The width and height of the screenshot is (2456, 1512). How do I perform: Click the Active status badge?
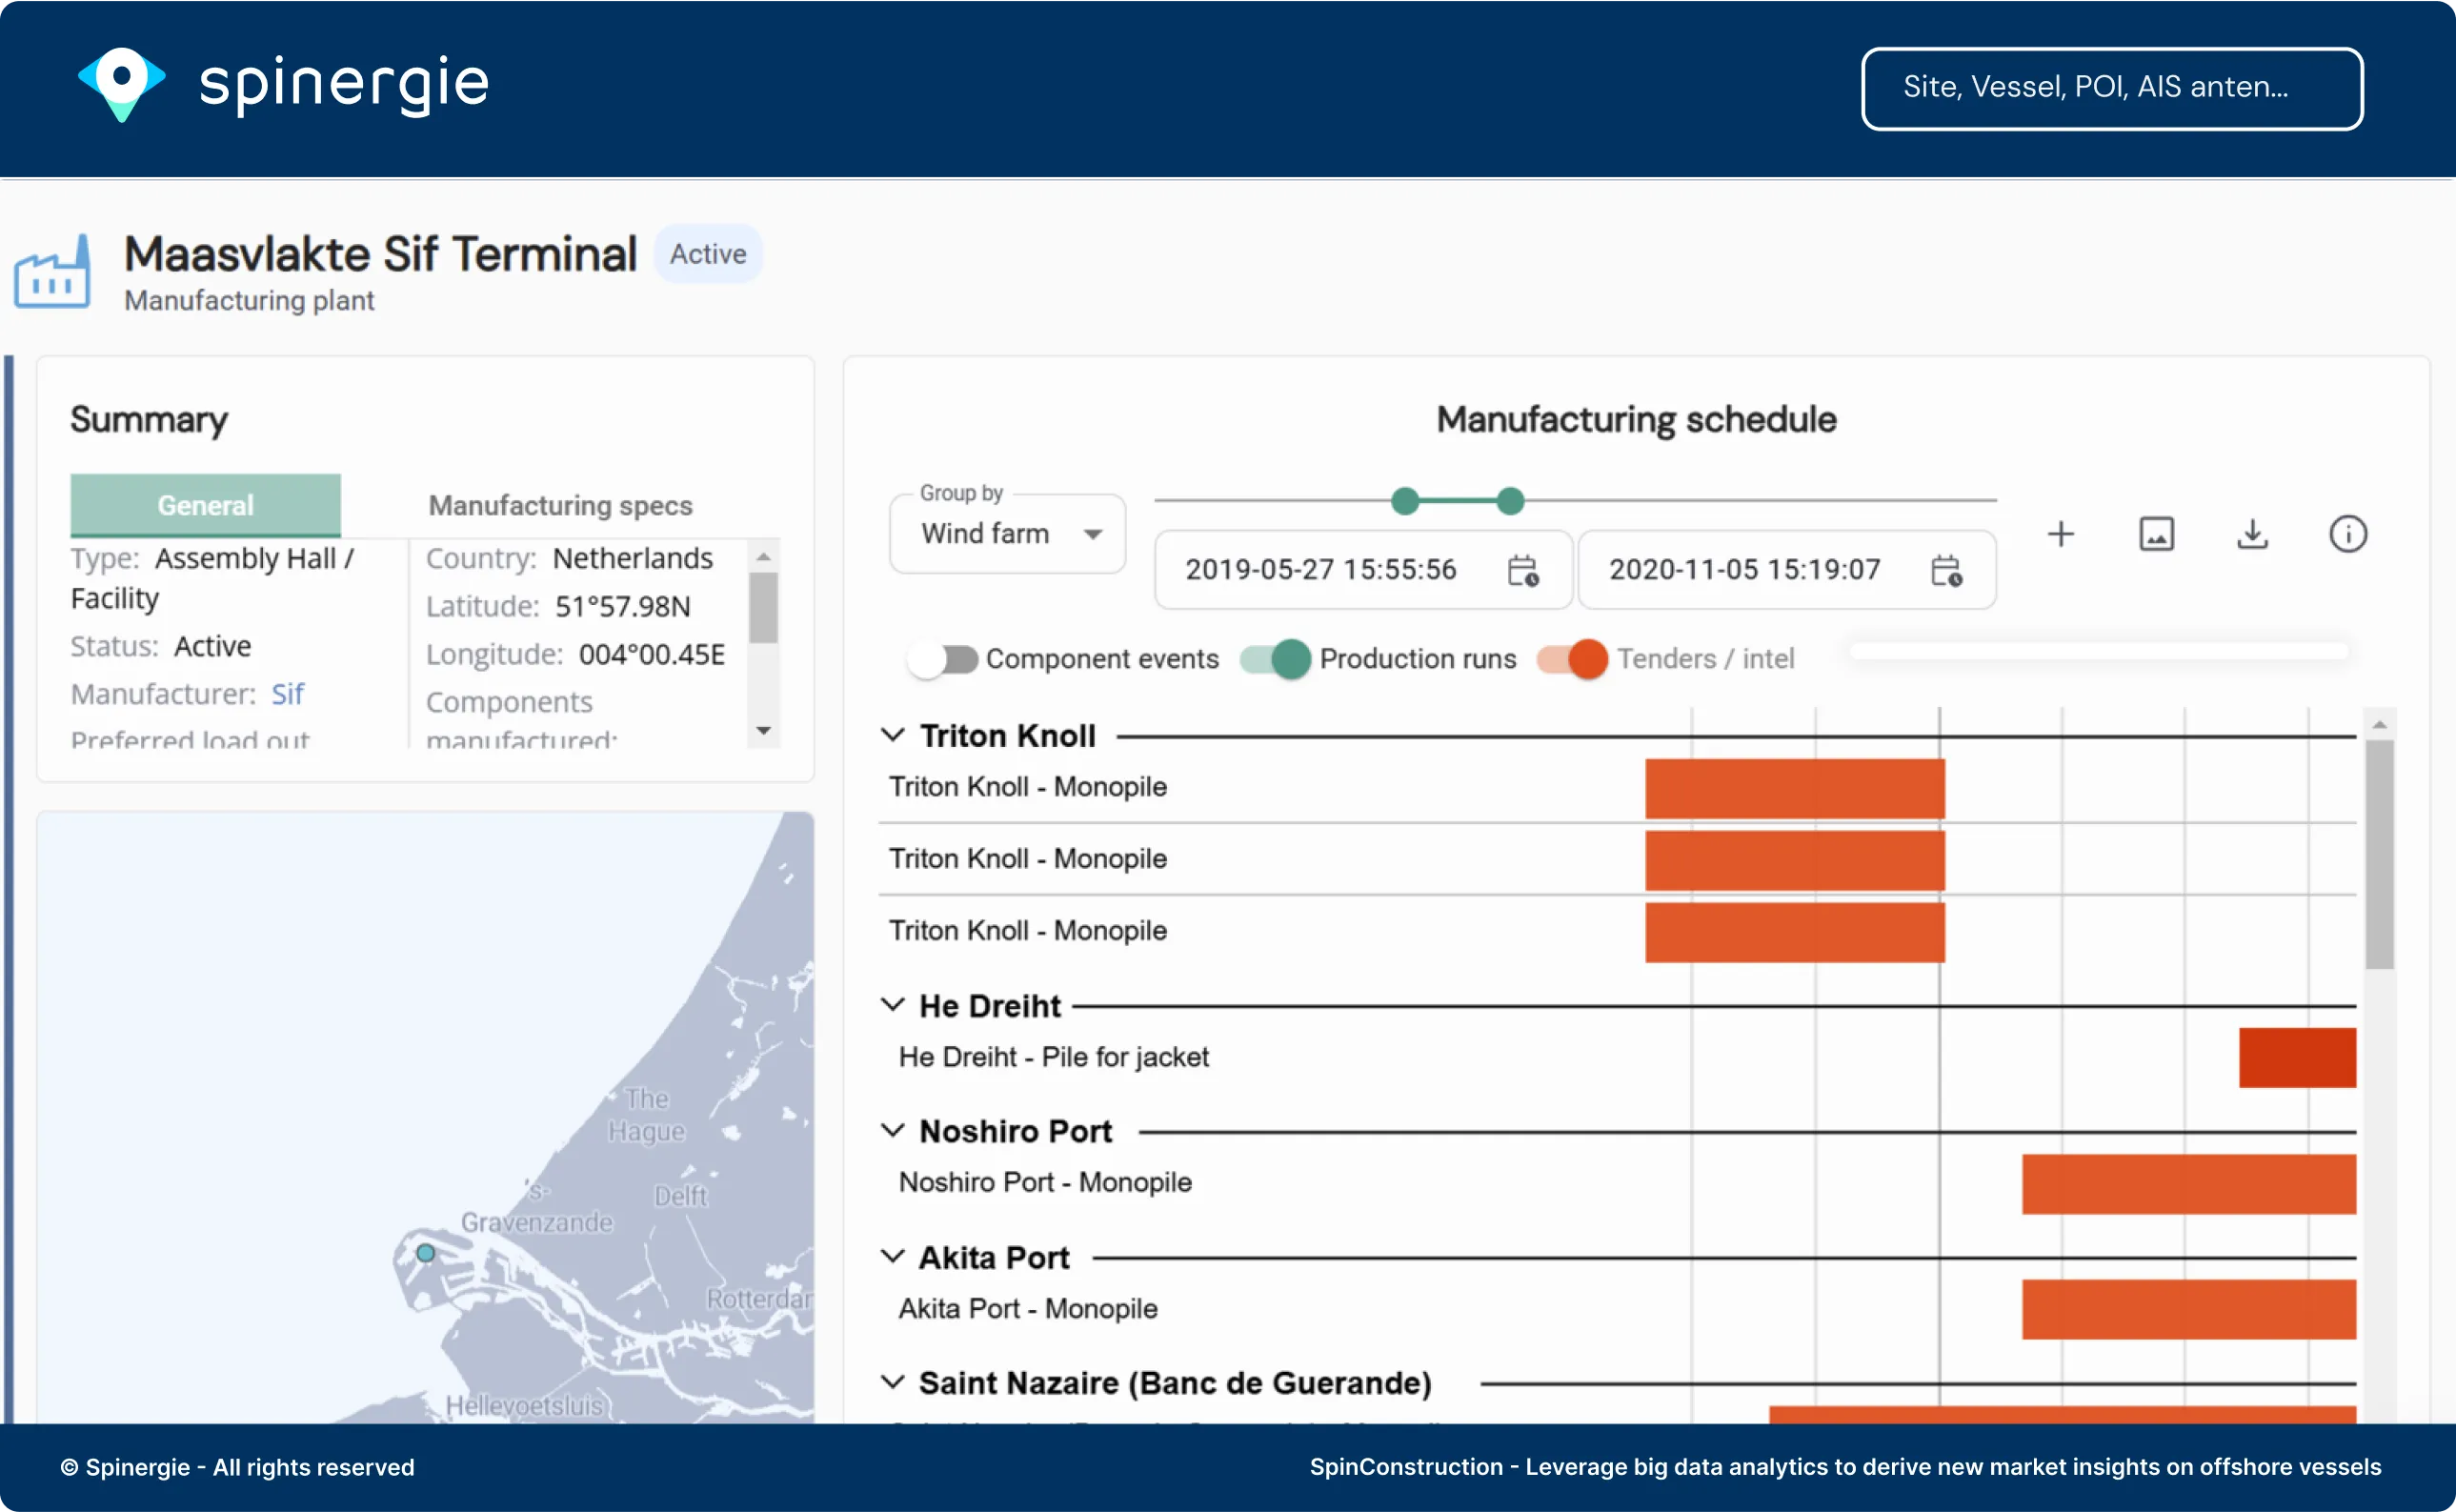pos(708,254)
